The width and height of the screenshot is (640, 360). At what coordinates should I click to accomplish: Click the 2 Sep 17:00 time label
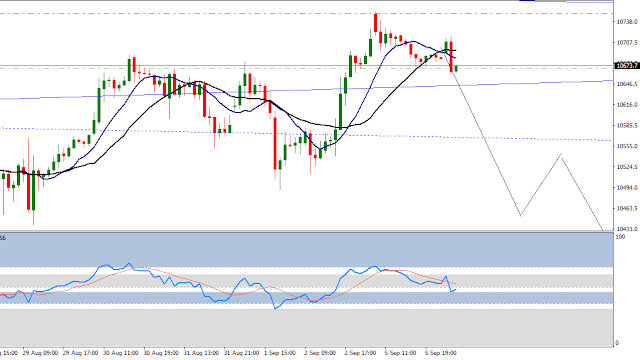pos(360,353)
